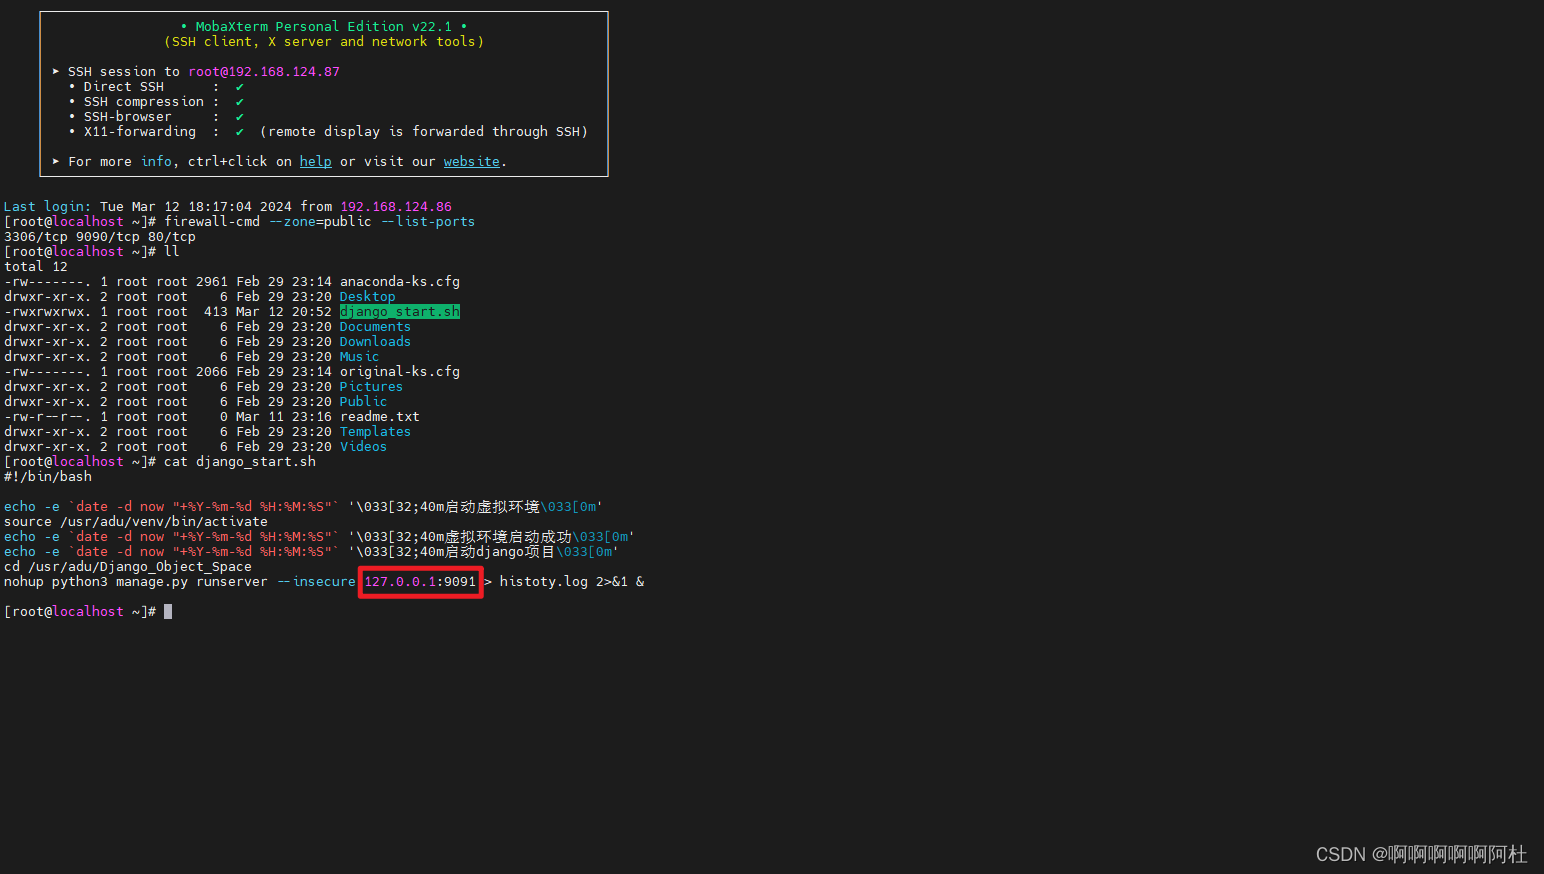
Task: Click the Videos directory entry
Action: [x=363, y=446]
